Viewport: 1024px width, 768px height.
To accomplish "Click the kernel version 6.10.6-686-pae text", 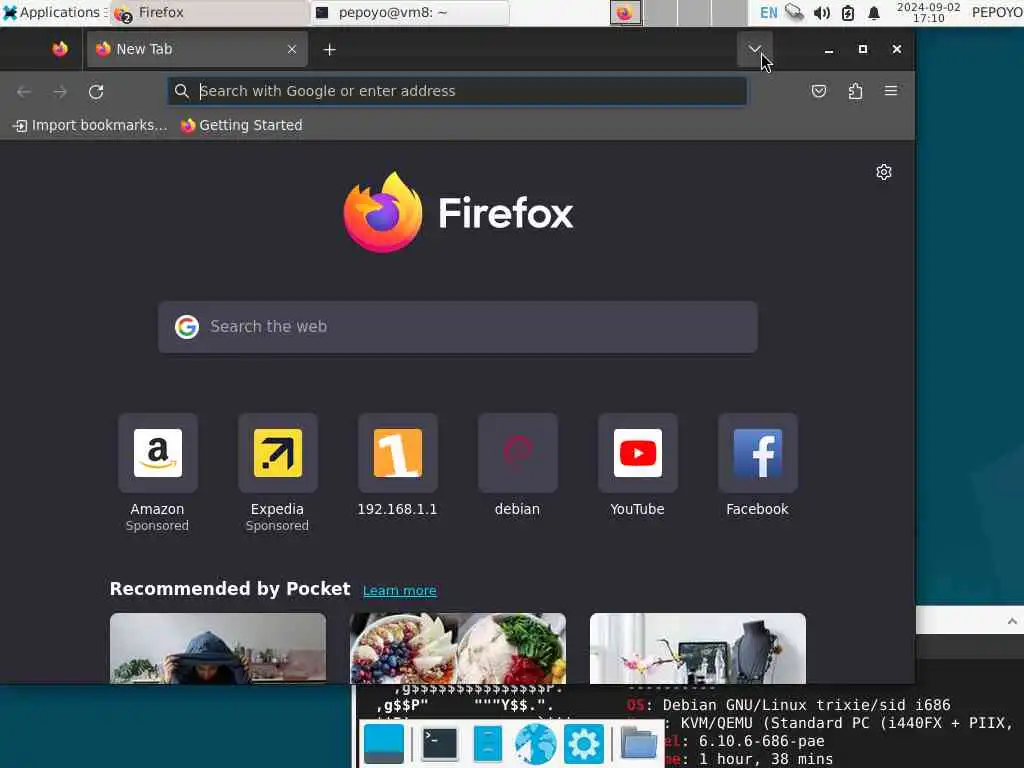I will point(761,741).
